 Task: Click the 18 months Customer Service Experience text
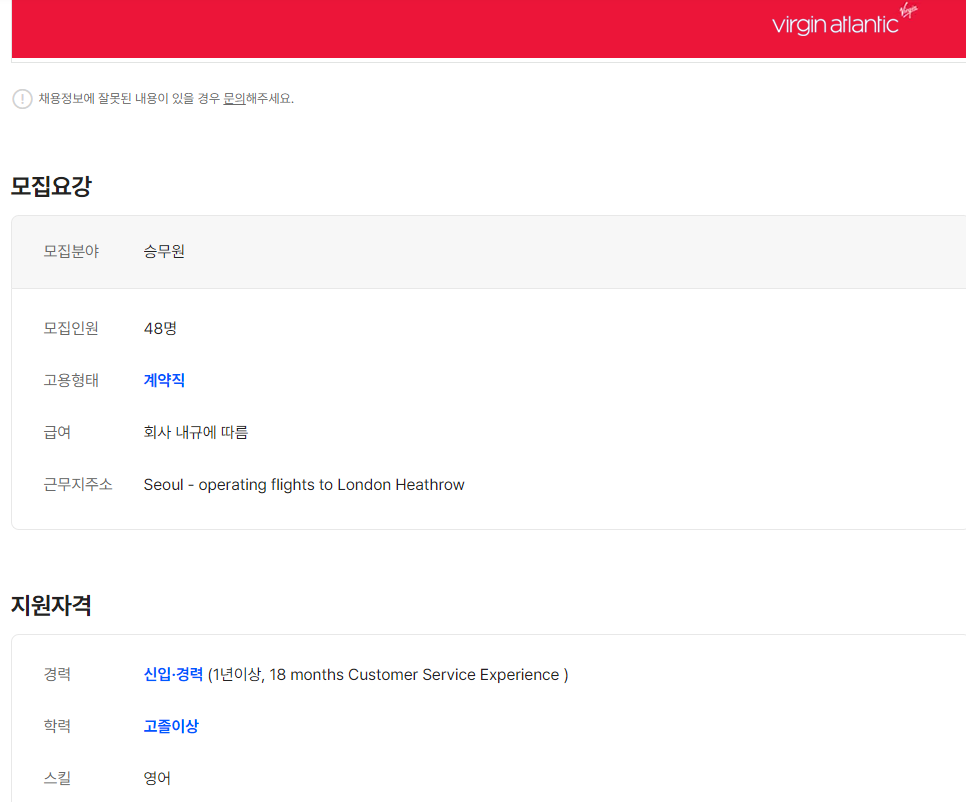[x=414, y=675]
